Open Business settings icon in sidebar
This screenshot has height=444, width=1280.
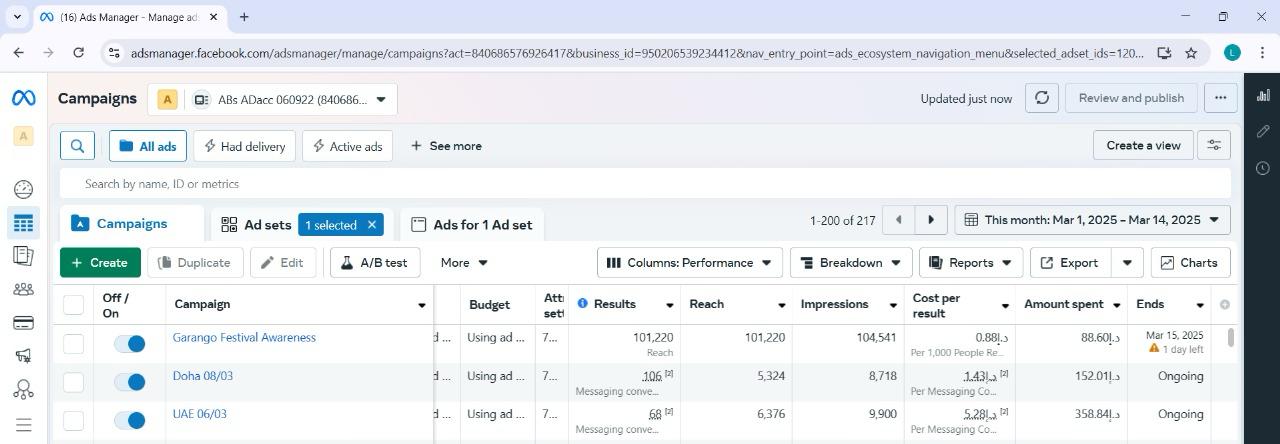[x=23, y=390]
